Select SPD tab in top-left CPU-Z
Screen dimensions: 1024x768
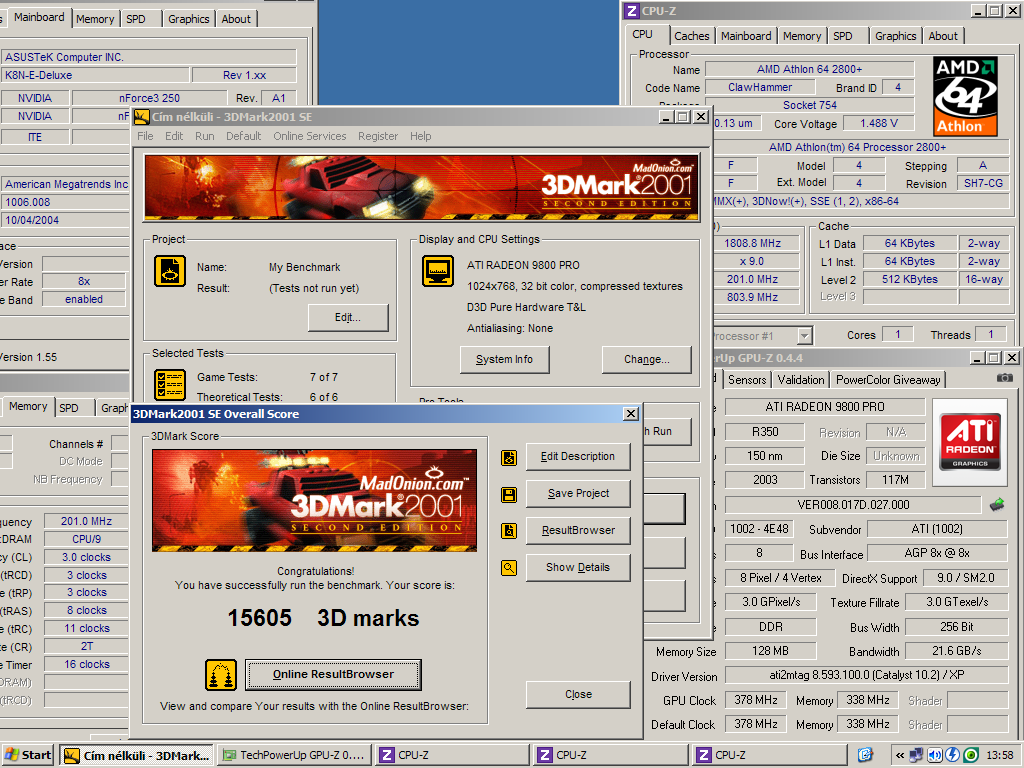(136, 19)
